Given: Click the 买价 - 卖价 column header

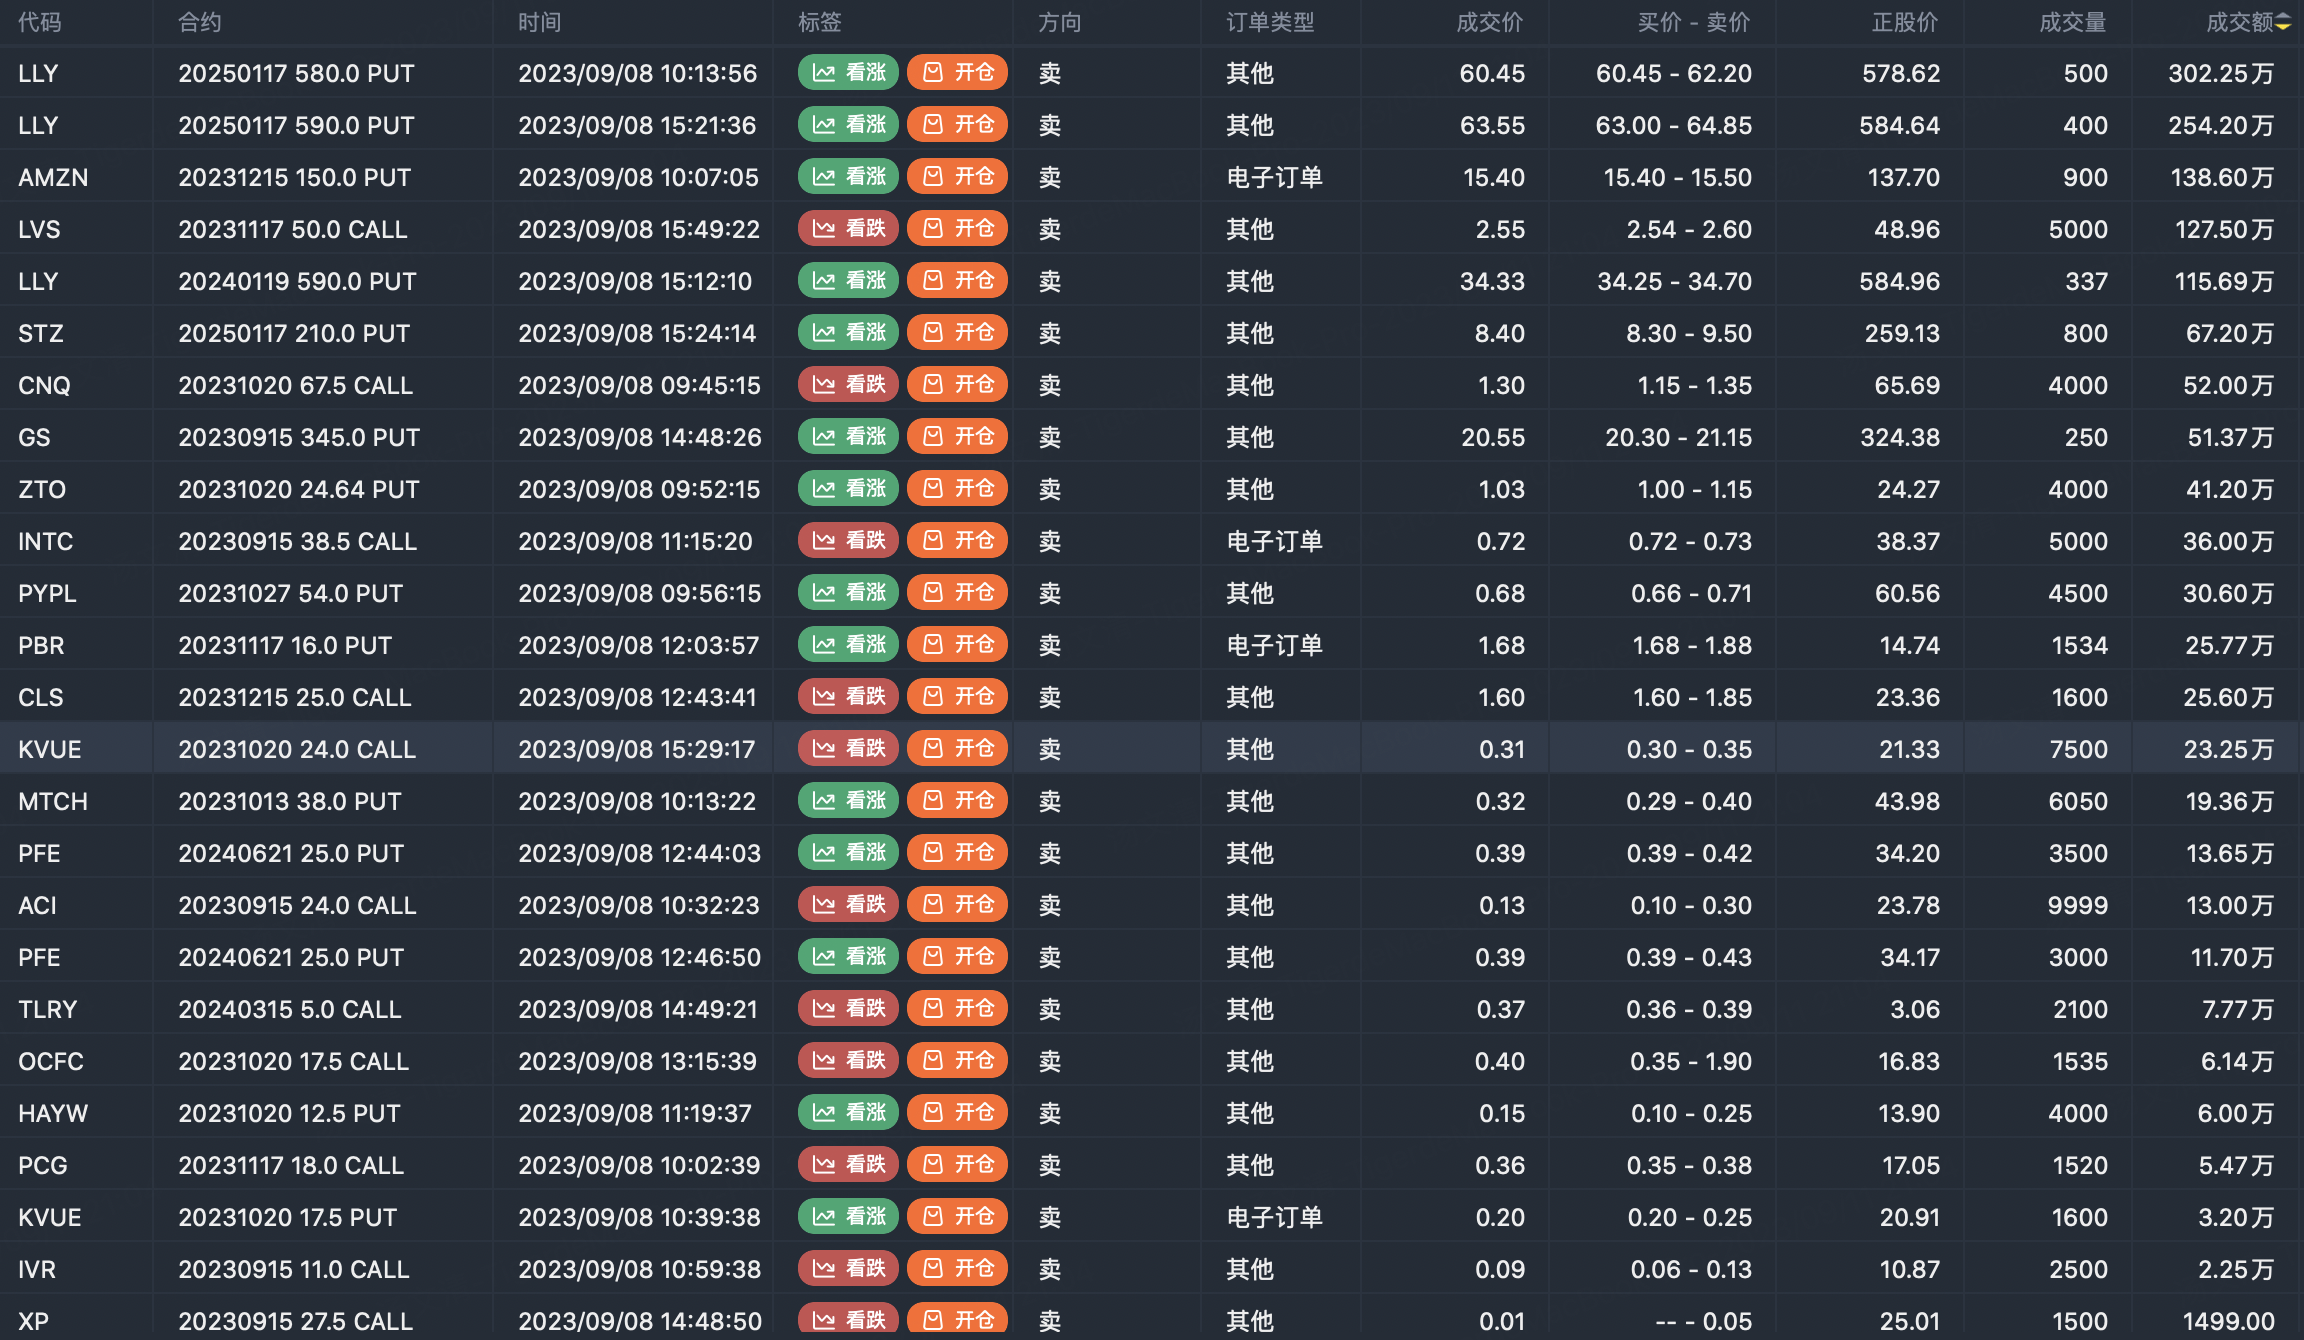Looking at the screenshot, I should 1693,23.
